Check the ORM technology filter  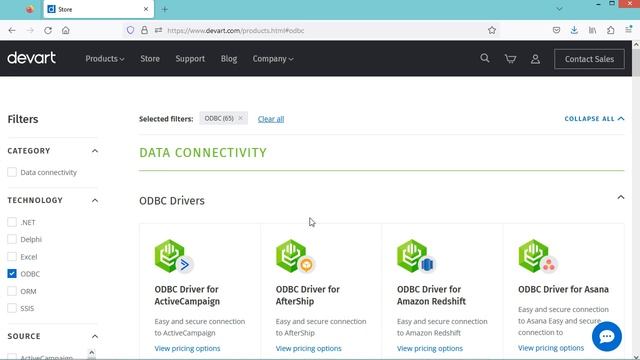tap(12, 291)
